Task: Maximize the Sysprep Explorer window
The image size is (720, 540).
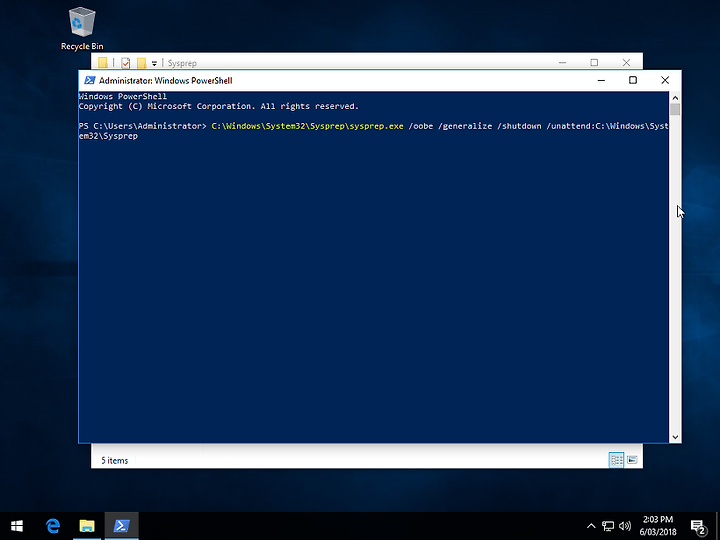Action: [594, 62]
